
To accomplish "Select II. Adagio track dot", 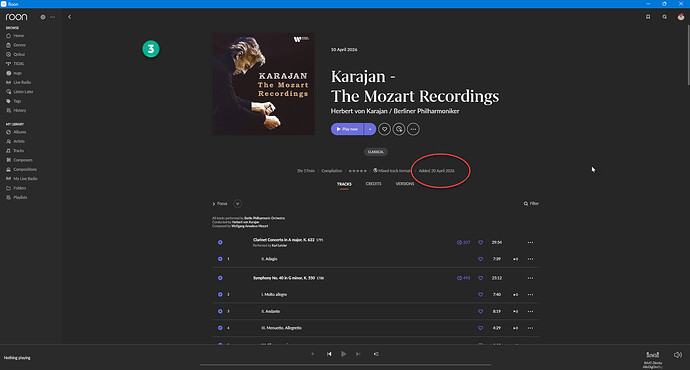I will 220,259.
